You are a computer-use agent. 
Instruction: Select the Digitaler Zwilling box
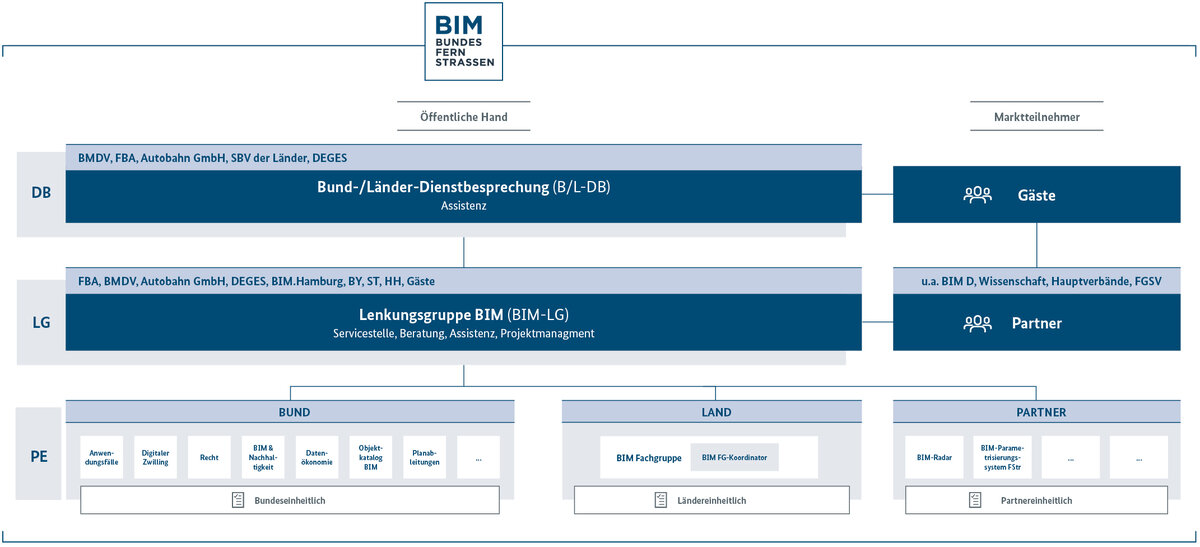click(x=155, y=457)
